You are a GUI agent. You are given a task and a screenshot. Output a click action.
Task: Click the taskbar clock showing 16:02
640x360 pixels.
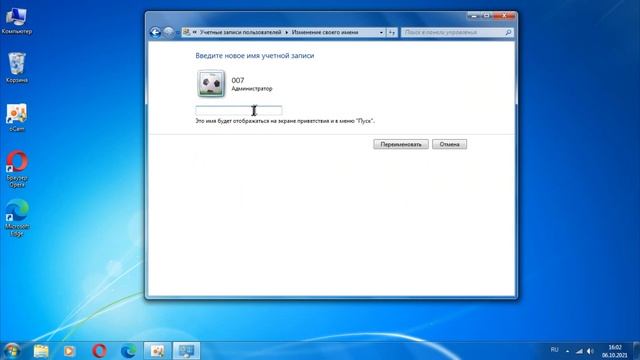615,351
